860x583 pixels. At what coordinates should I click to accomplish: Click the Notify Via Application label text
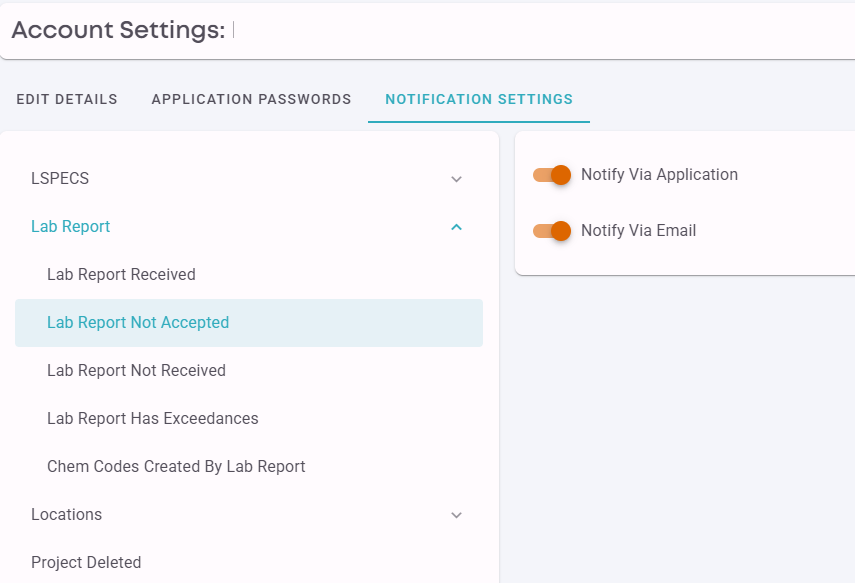(x=659, y=174)
